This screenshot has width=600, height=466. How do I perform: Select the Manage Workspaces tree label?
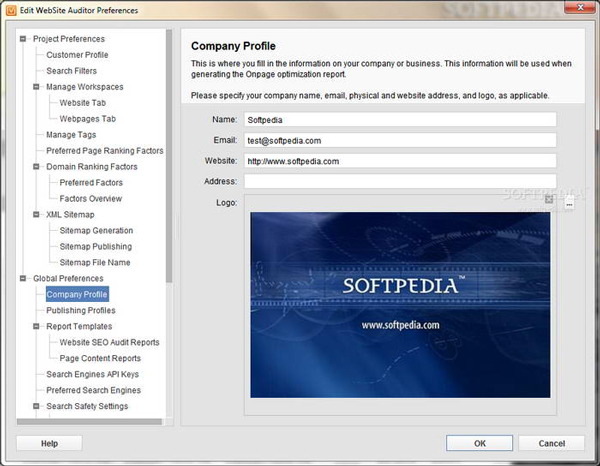click(x=85, y=87)
